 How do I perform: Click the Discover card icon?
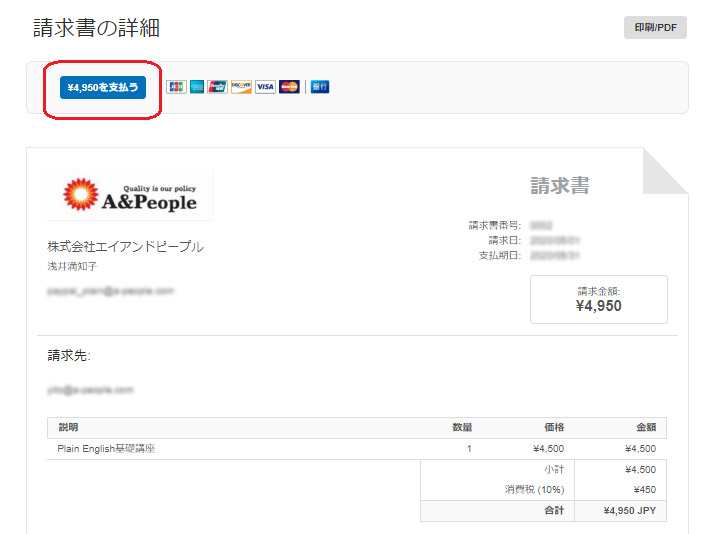point(241,87)
